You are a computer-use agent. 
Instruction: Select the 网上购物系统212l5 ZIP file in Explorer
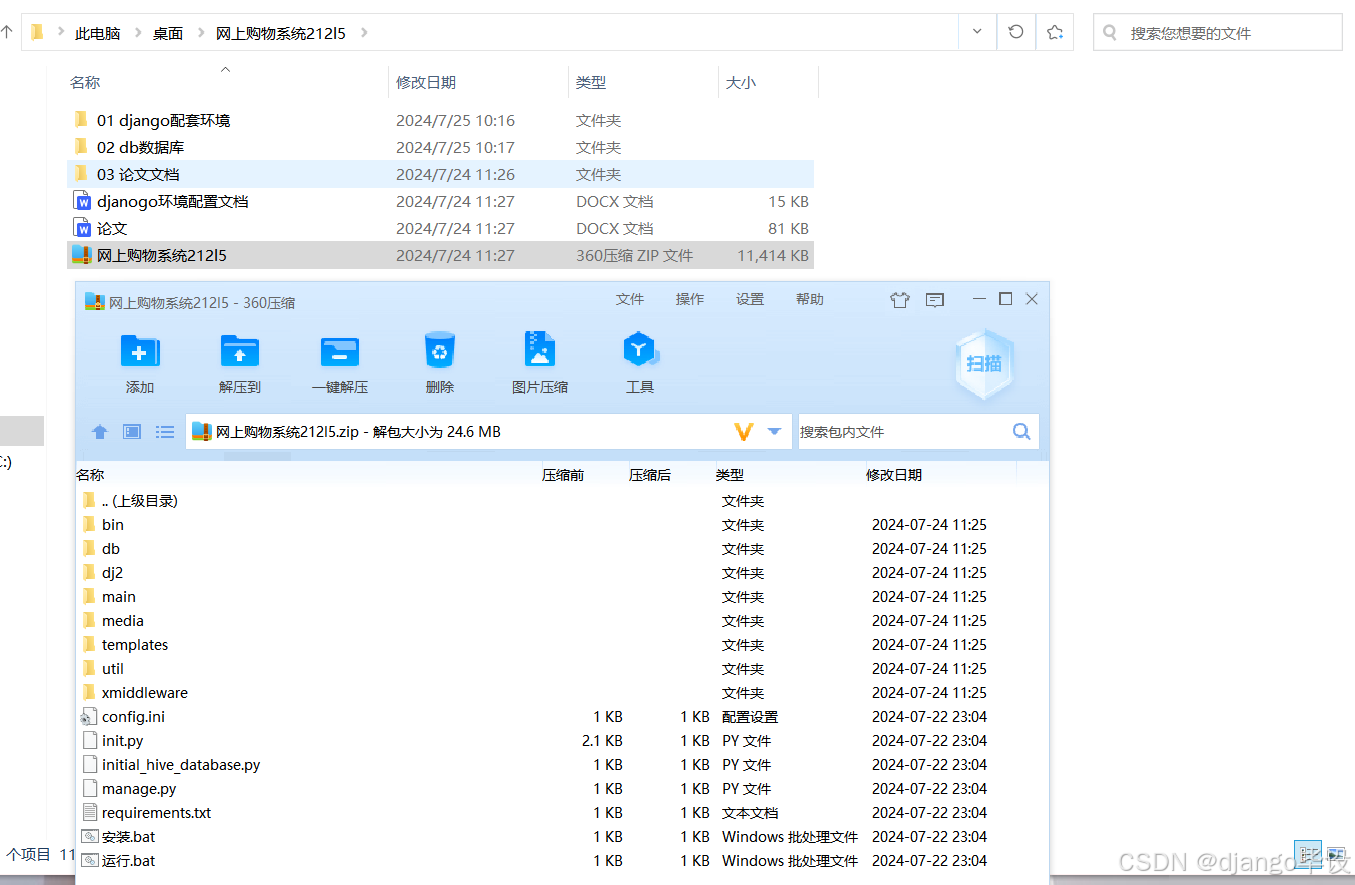[440, 255]
